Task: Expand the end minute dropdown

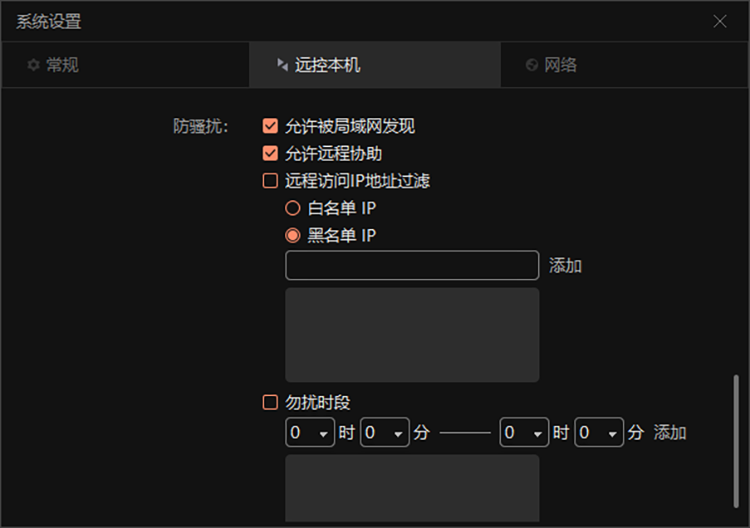Action: pyautogui.click(x=599, y=432)
